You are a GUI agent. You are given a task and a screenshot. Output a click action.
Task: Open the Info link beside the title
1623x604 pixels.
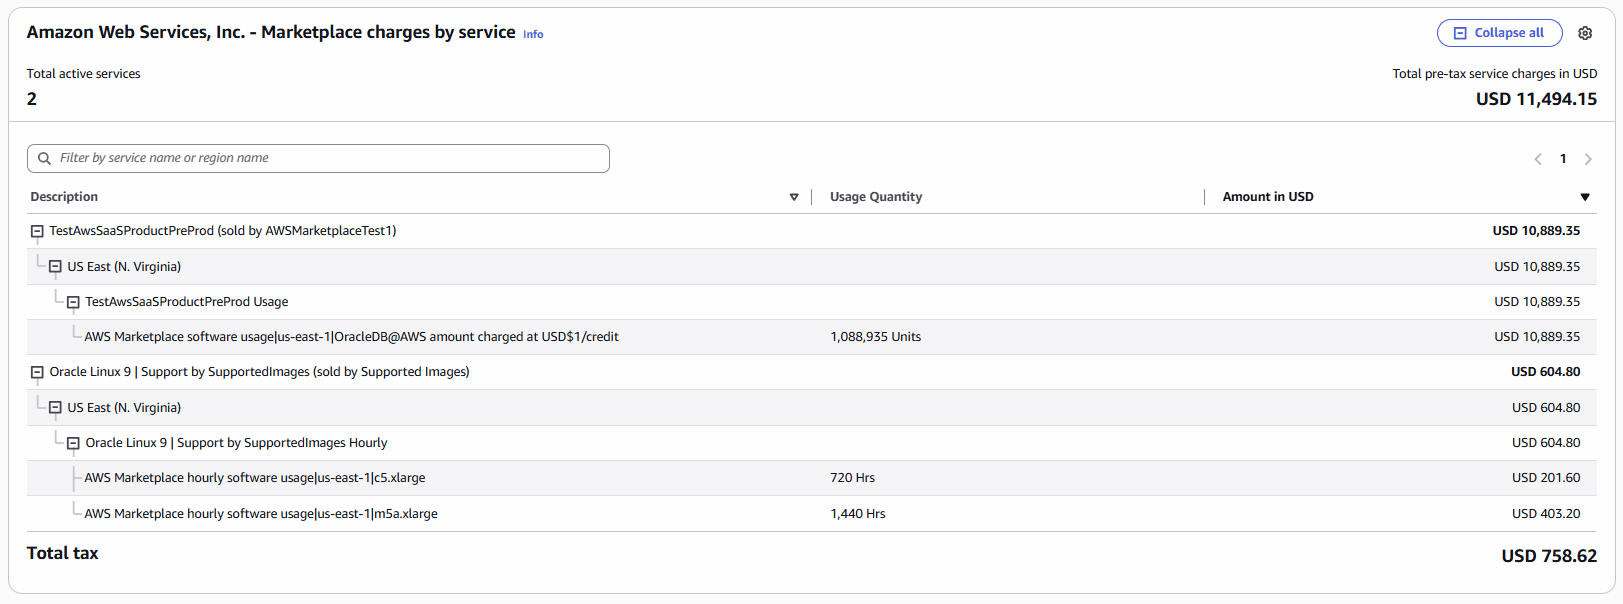coord(533,34)
